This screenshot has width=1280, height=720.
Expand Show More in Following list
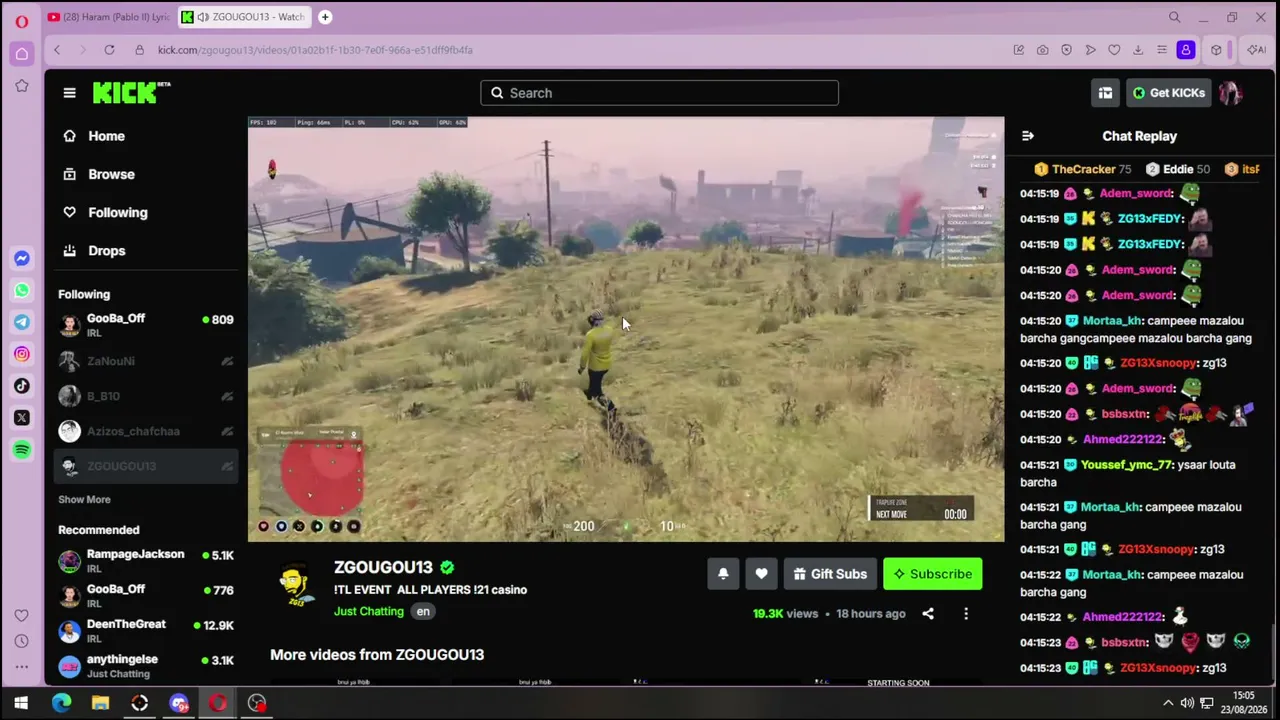click(84, 500)
